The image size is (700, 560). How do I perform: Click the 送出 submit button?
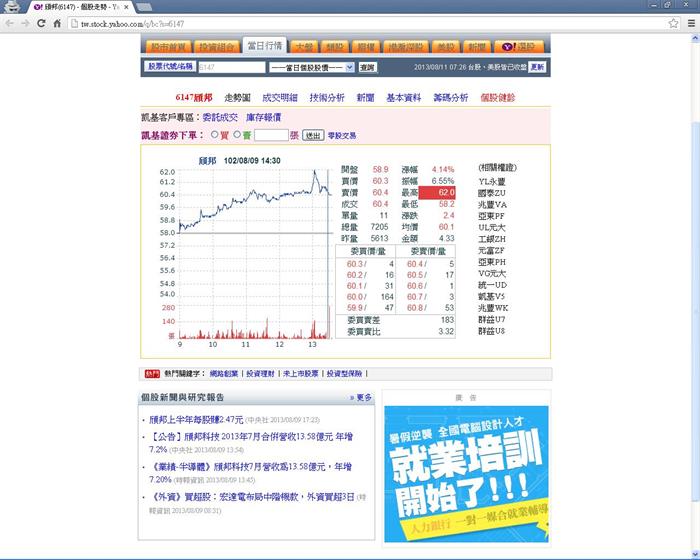(x=313, y=135)
